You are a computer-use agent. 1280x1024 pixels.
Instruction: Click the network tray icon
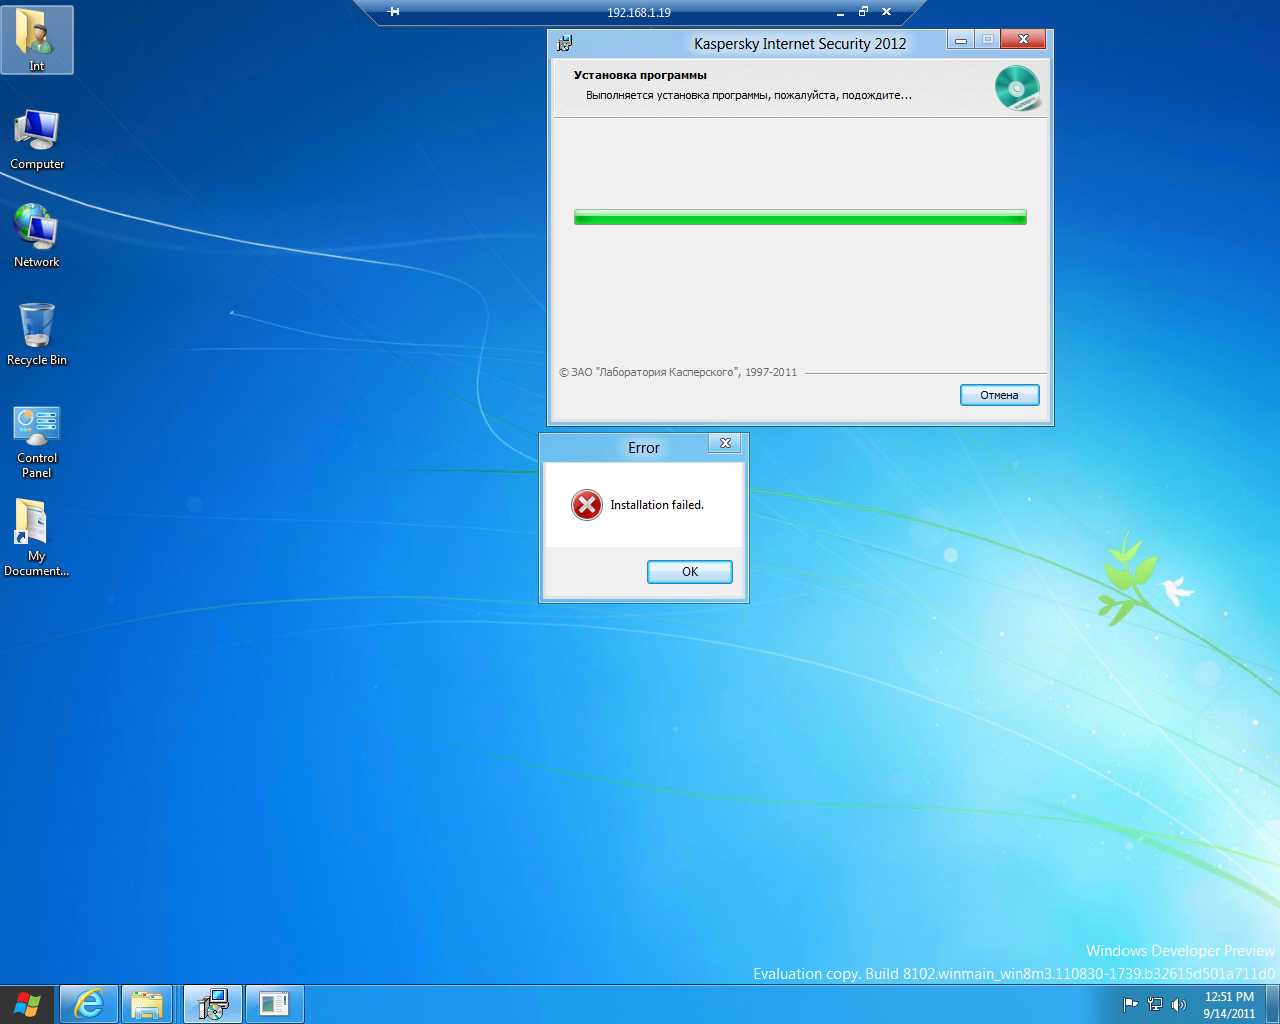(1155, 1005)
